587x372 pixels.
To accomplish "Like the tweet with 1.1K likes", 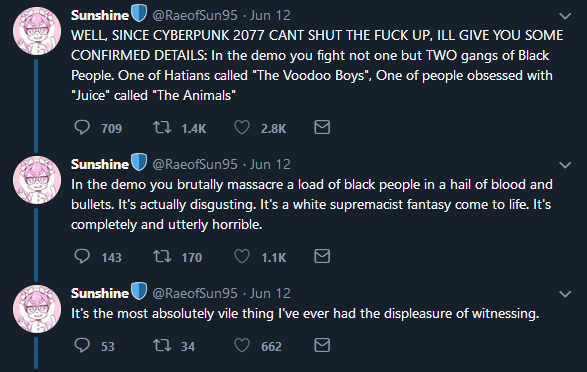I will [x=242, y=256].
